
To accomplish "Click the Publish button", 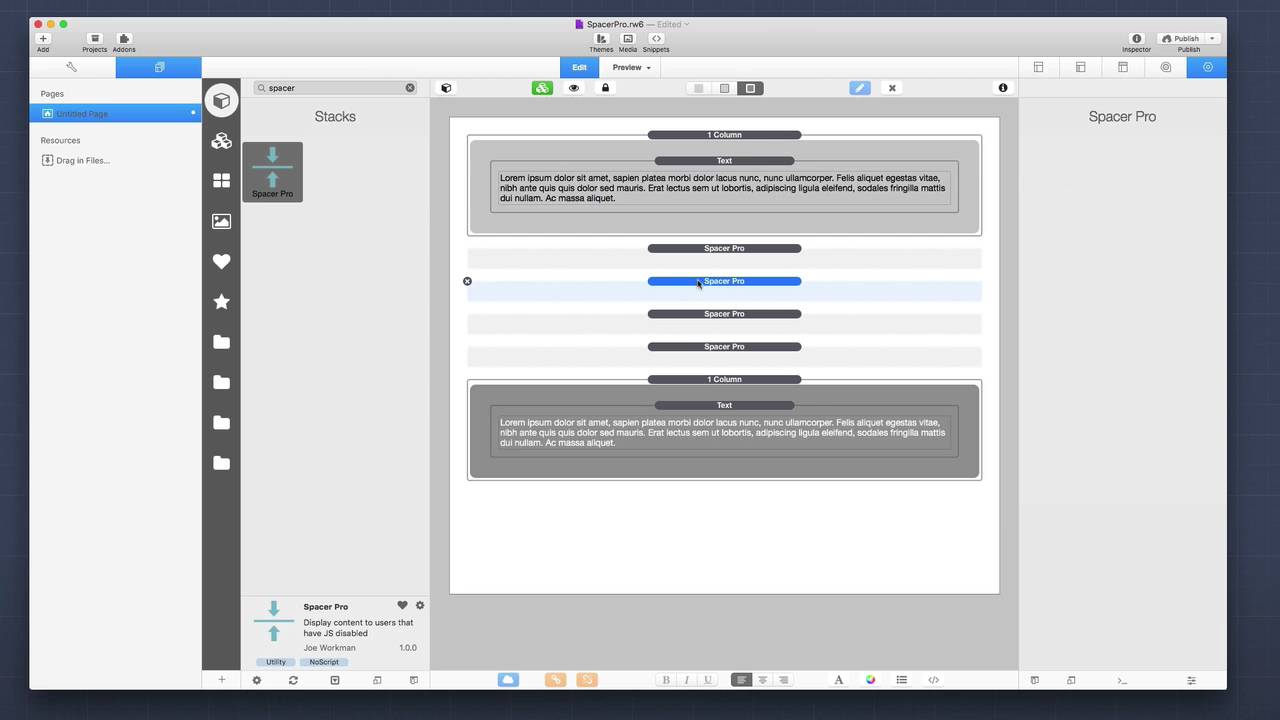I will click(x=1180, y=39).
